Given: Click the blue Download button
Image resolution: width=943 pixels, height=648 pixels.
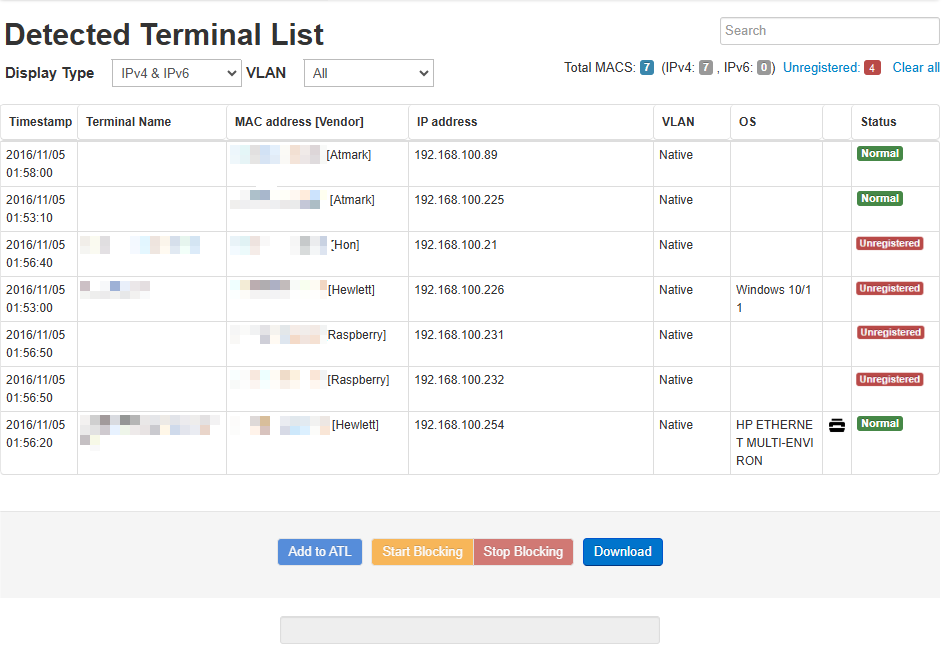Looking at the screenshot, I should [x=622, y=552].
